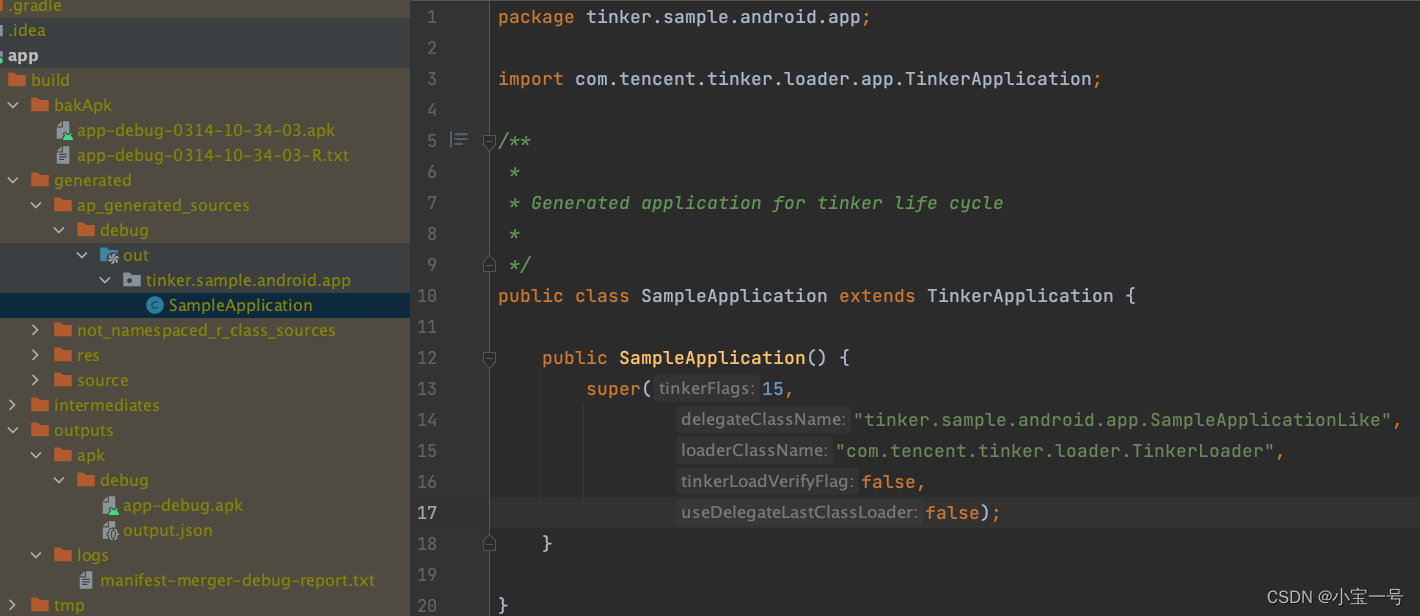Click the outputs folder icon
Viewport: 1420px width, 616px height.
40,430
